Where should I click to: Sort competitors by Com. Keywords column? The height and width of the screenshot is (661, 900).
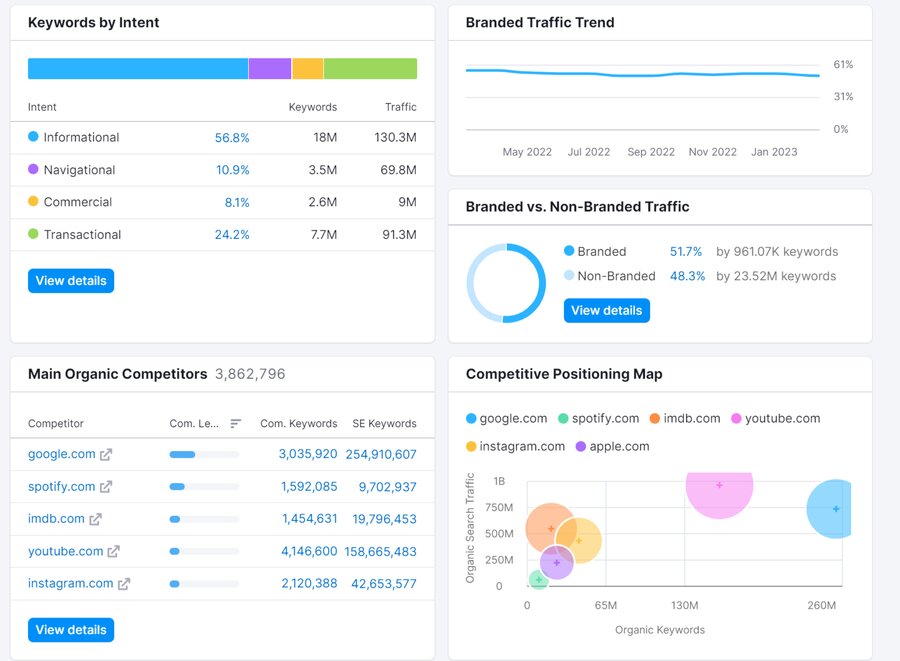pyautogui.click(x=298, y=424)
